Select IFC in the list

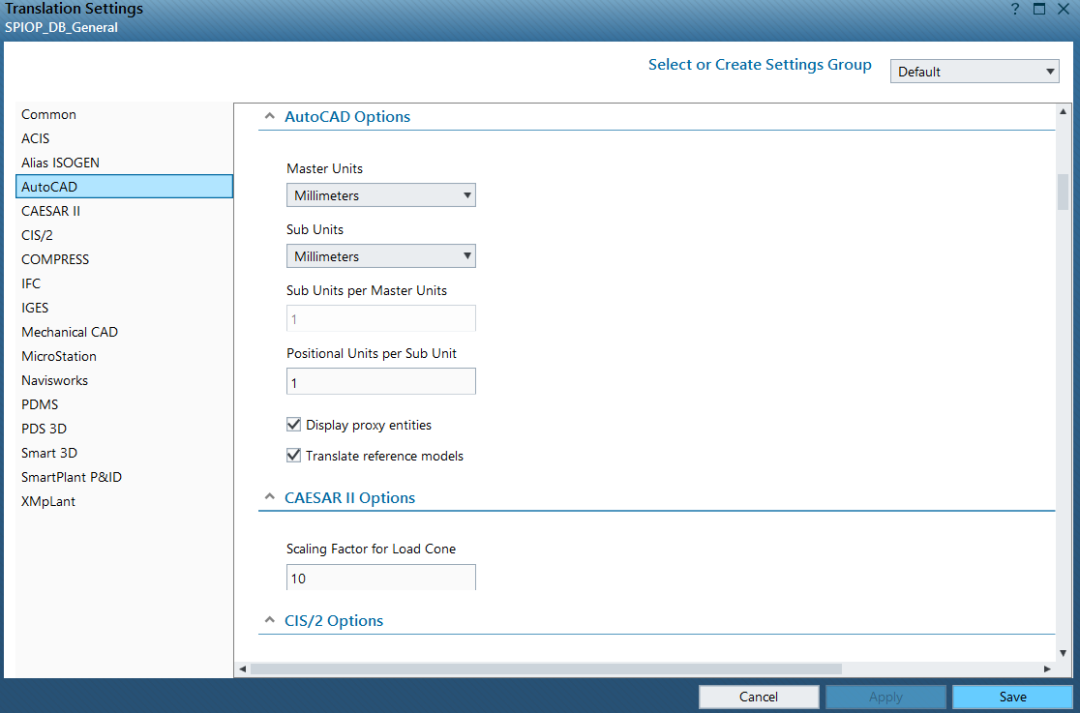124,283
